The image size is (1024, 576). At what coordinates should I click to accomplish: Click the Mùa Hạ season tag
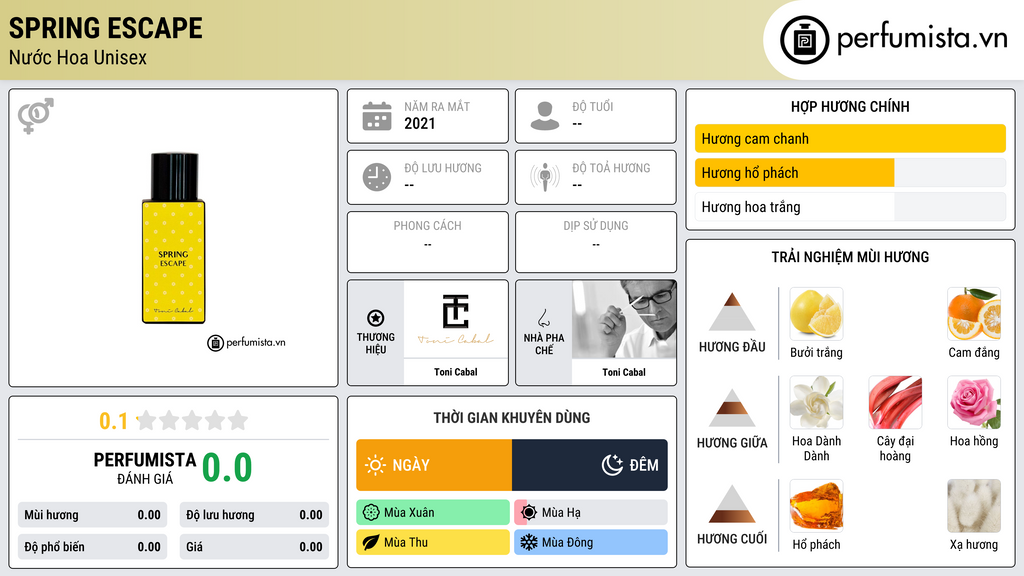(591, 513)
